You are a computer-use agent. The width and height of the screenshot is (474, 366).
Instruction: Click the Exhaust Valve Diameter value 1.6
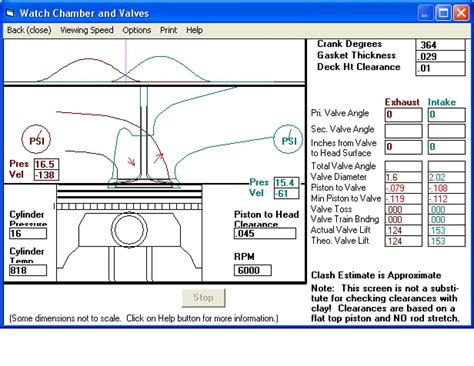(403, 177)
